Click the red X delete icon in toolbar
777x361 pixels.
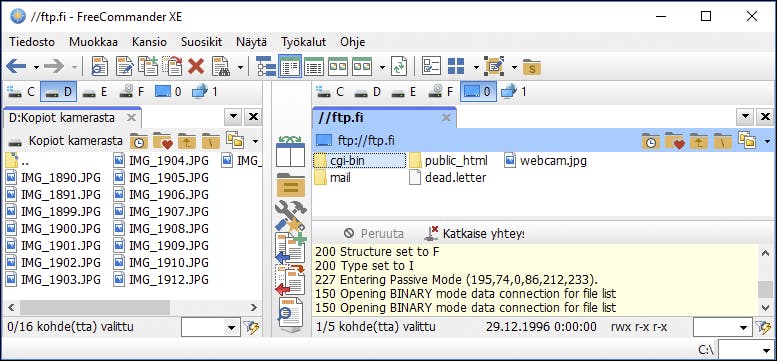pos(196,66)
